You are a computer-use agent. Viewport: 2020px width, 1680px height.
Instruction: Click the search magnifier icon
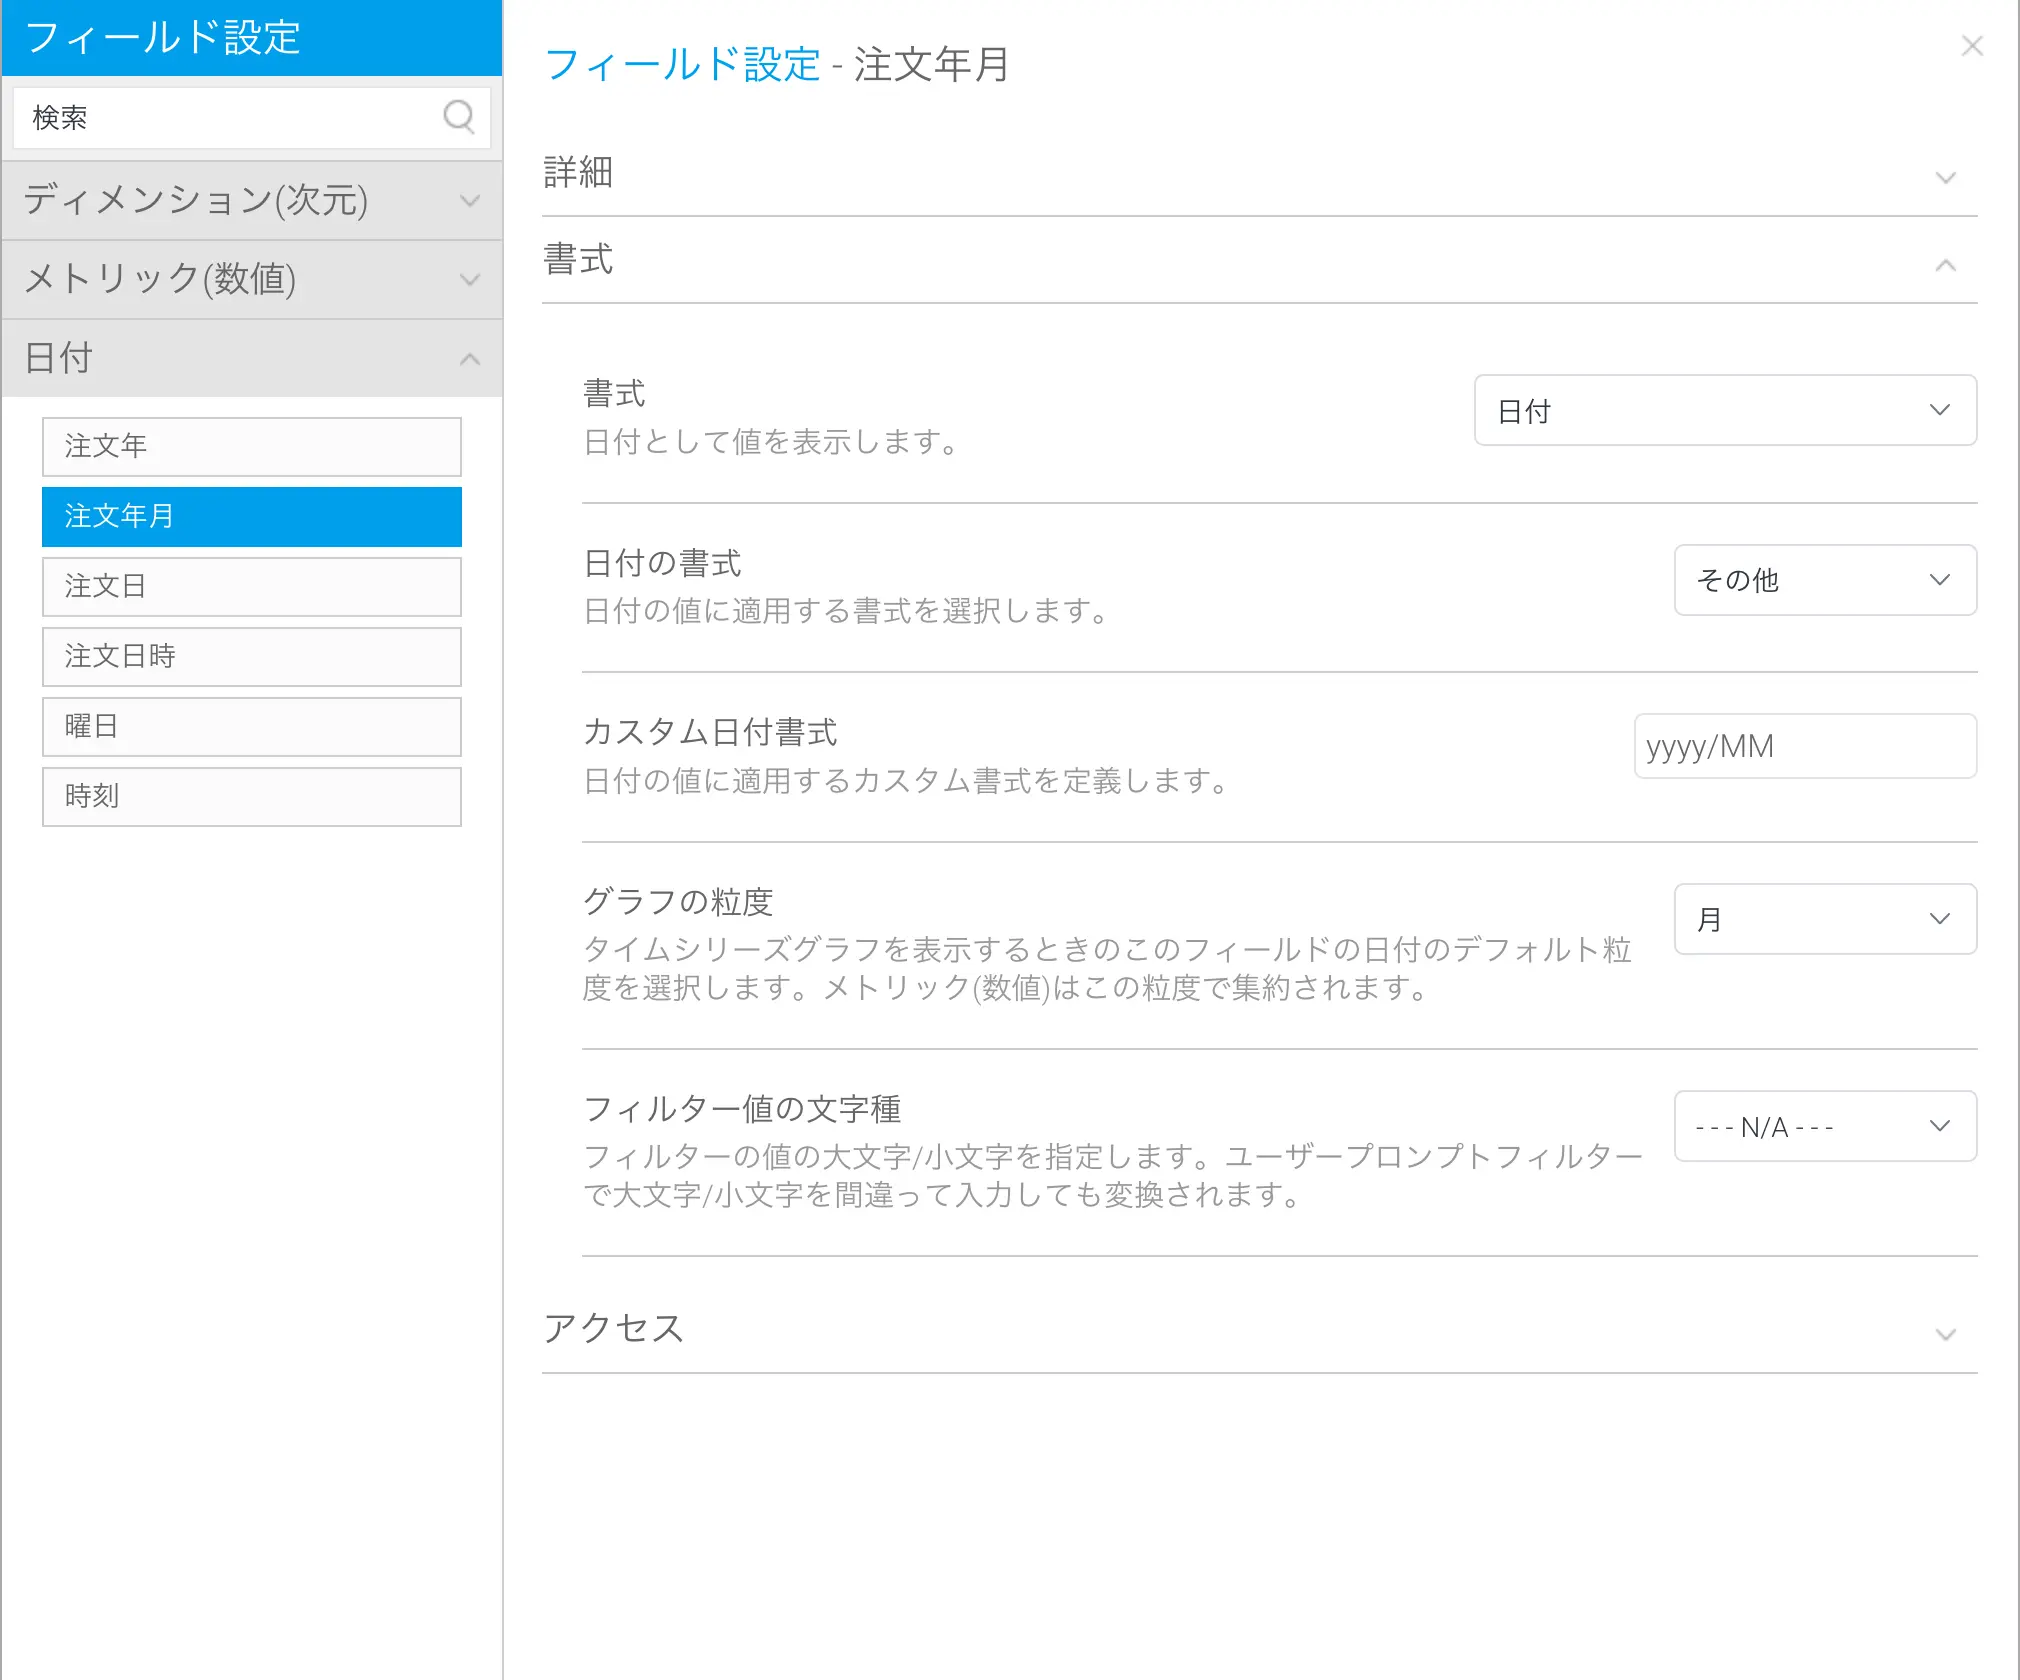coord(458,117)
